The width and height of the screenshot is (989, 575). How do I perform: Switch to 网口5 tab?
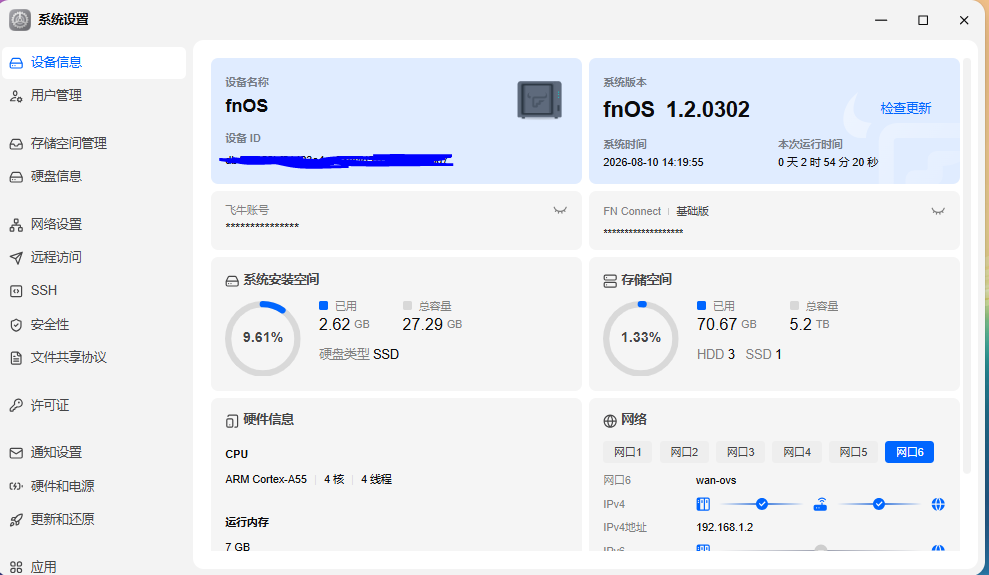point(853,452)
